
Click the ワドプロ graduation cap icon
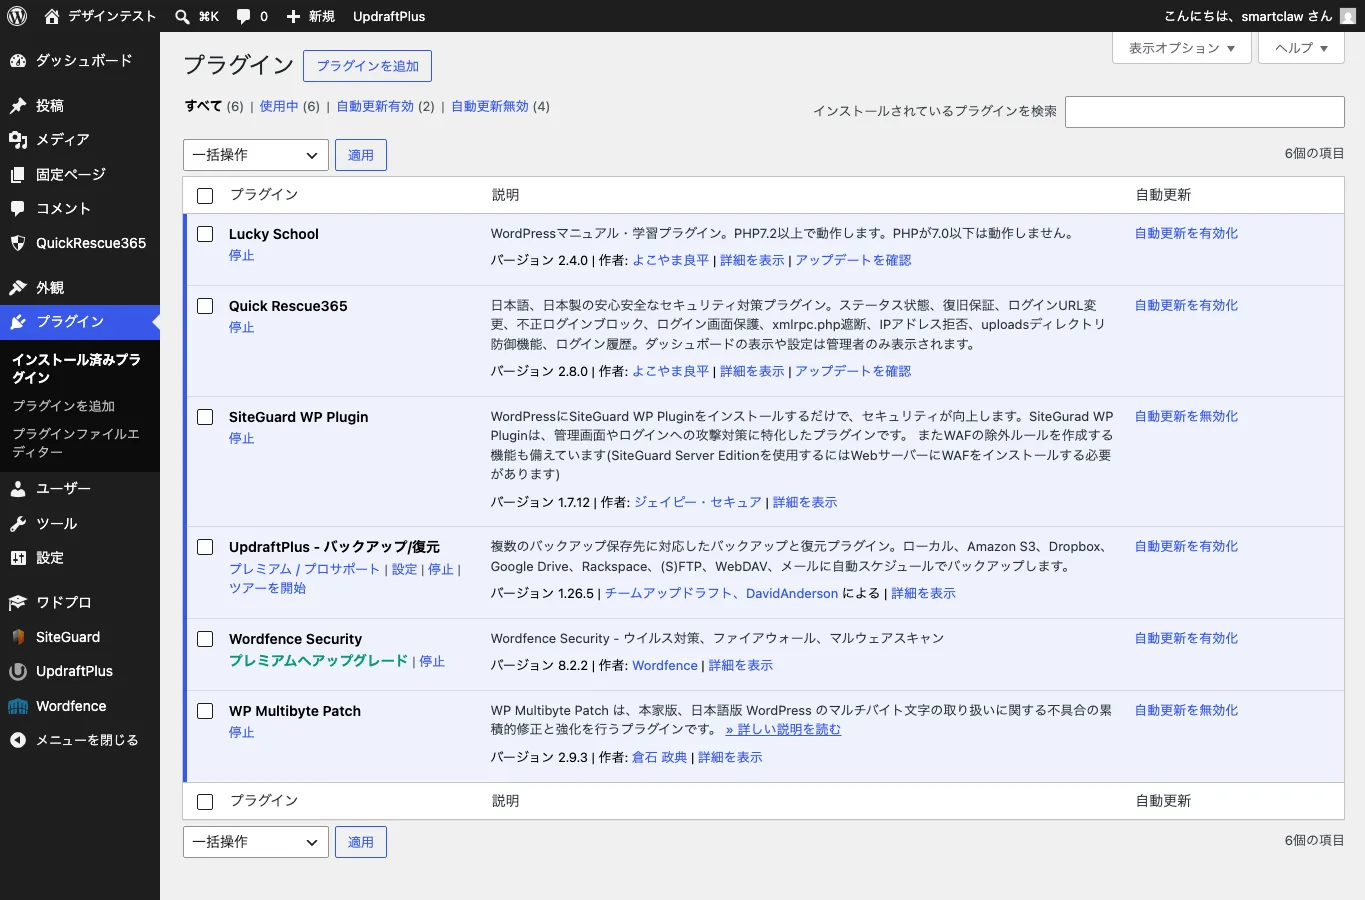(x=18, y=603)
